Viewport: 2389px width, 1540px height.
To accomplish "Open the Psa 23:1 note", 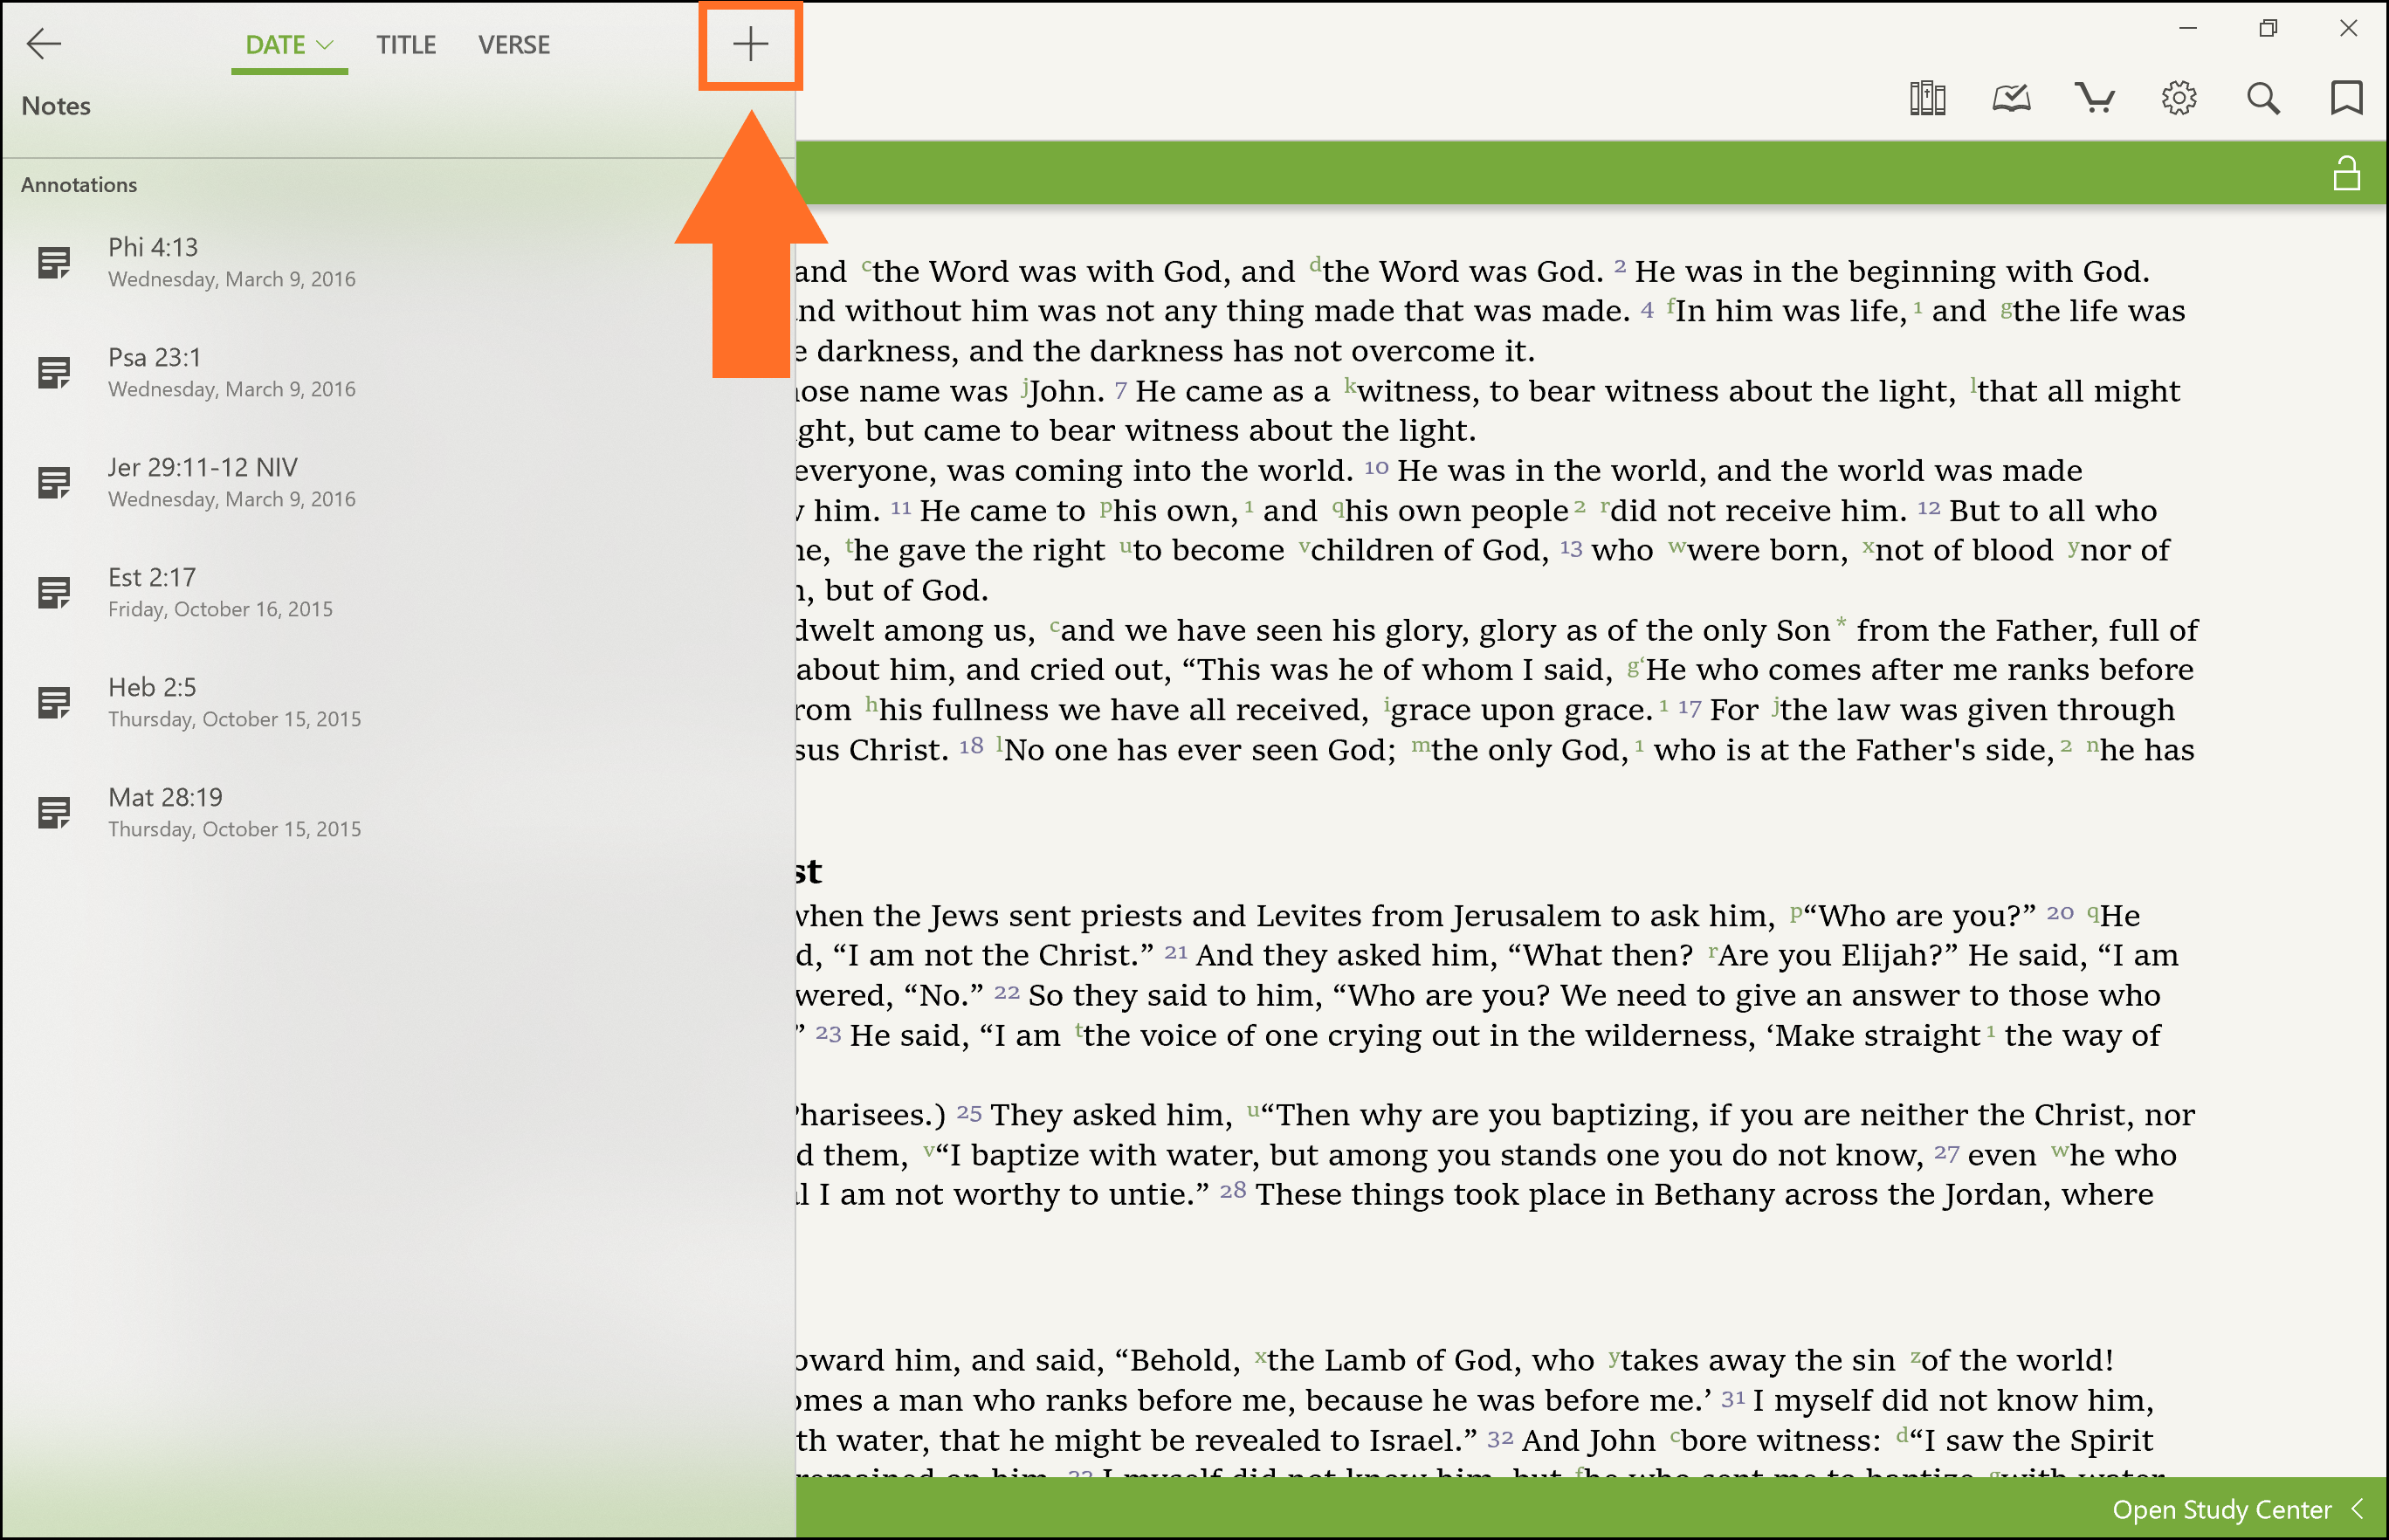I will click(398, 372).
